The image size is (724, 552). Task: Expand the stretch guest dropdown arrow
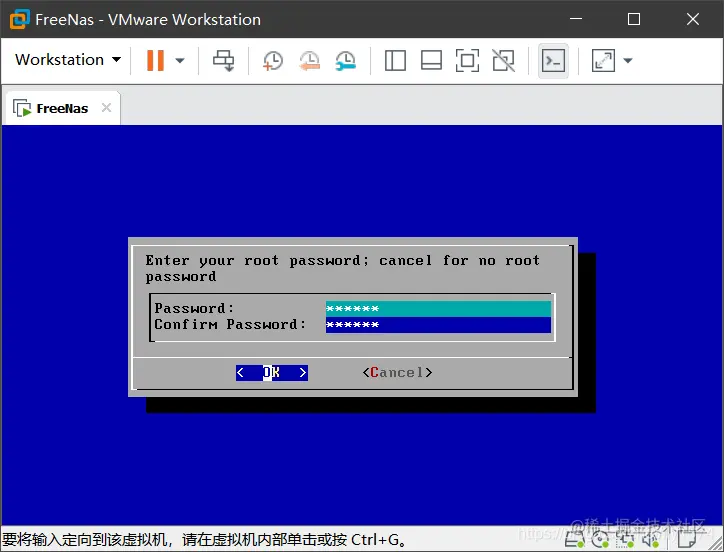point(627,61)
